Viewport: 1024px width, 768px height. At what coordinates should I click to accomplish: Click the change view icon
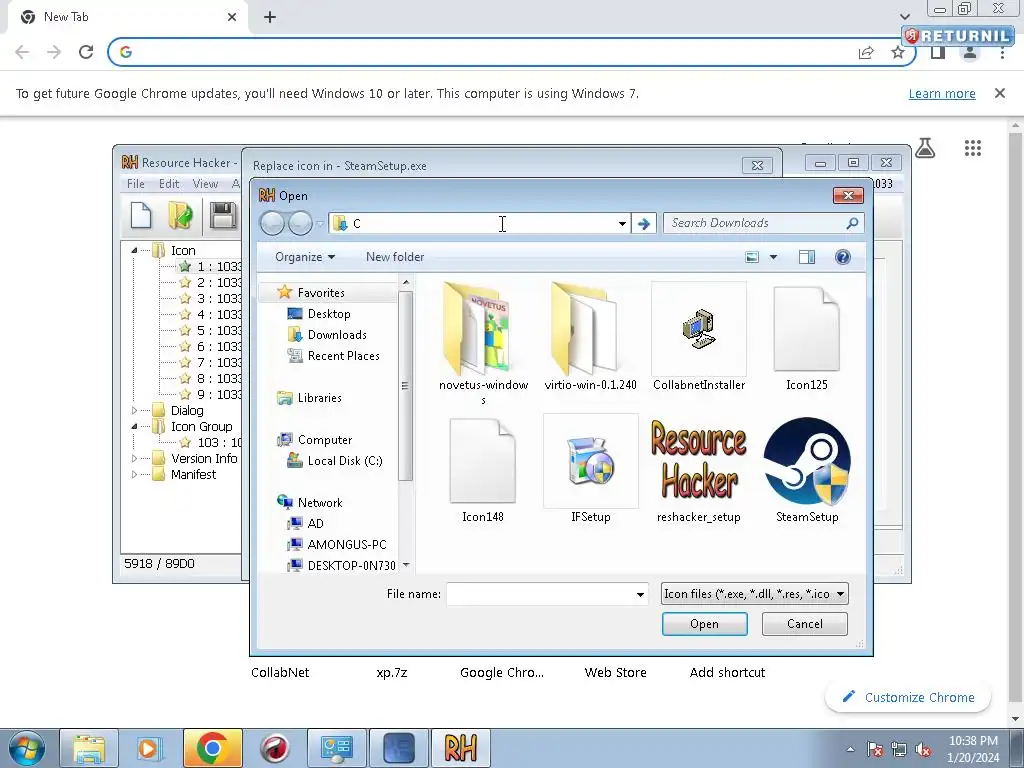tap(752, 257)
